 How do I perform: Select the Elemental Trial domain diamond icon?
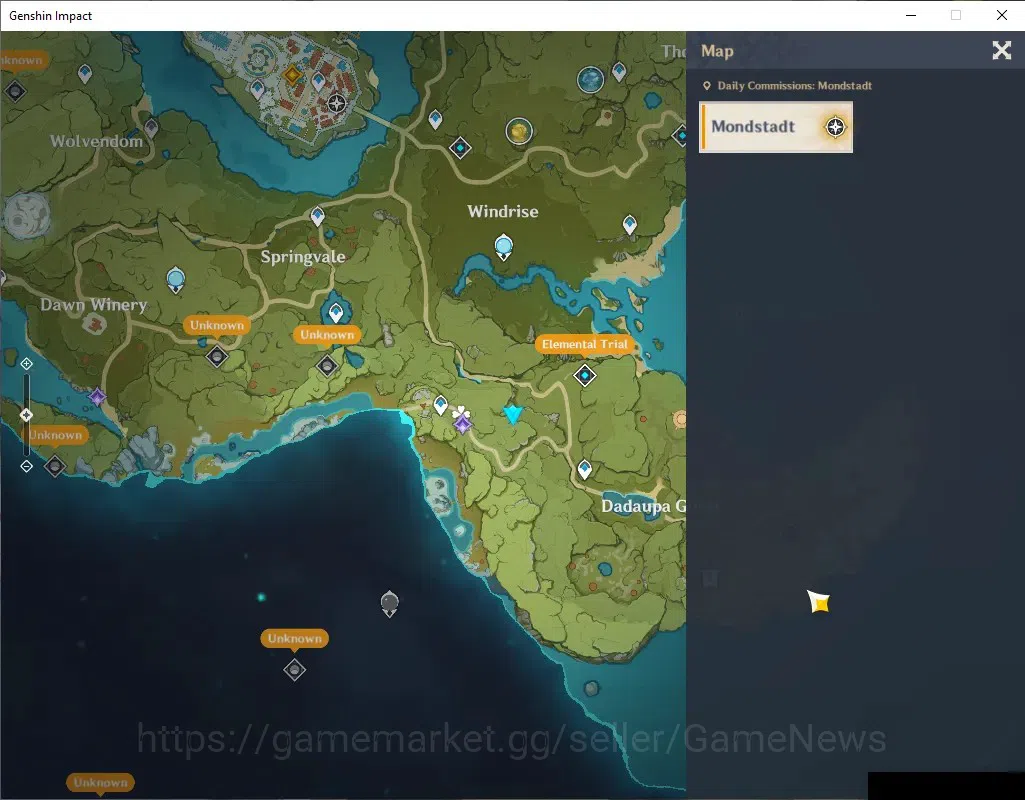[585, 375]
